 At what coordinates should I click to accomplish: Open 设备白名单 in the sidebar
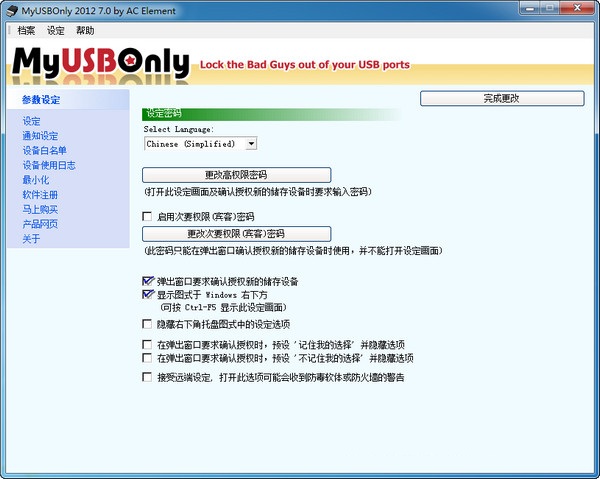44,150
